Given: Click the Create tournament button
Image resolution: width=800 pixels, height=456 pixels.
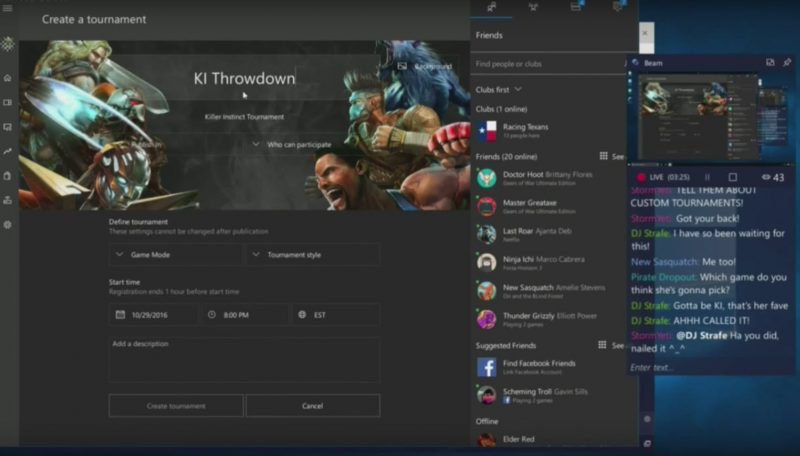Looking at the screenshot, I should [x=176, y=406].
